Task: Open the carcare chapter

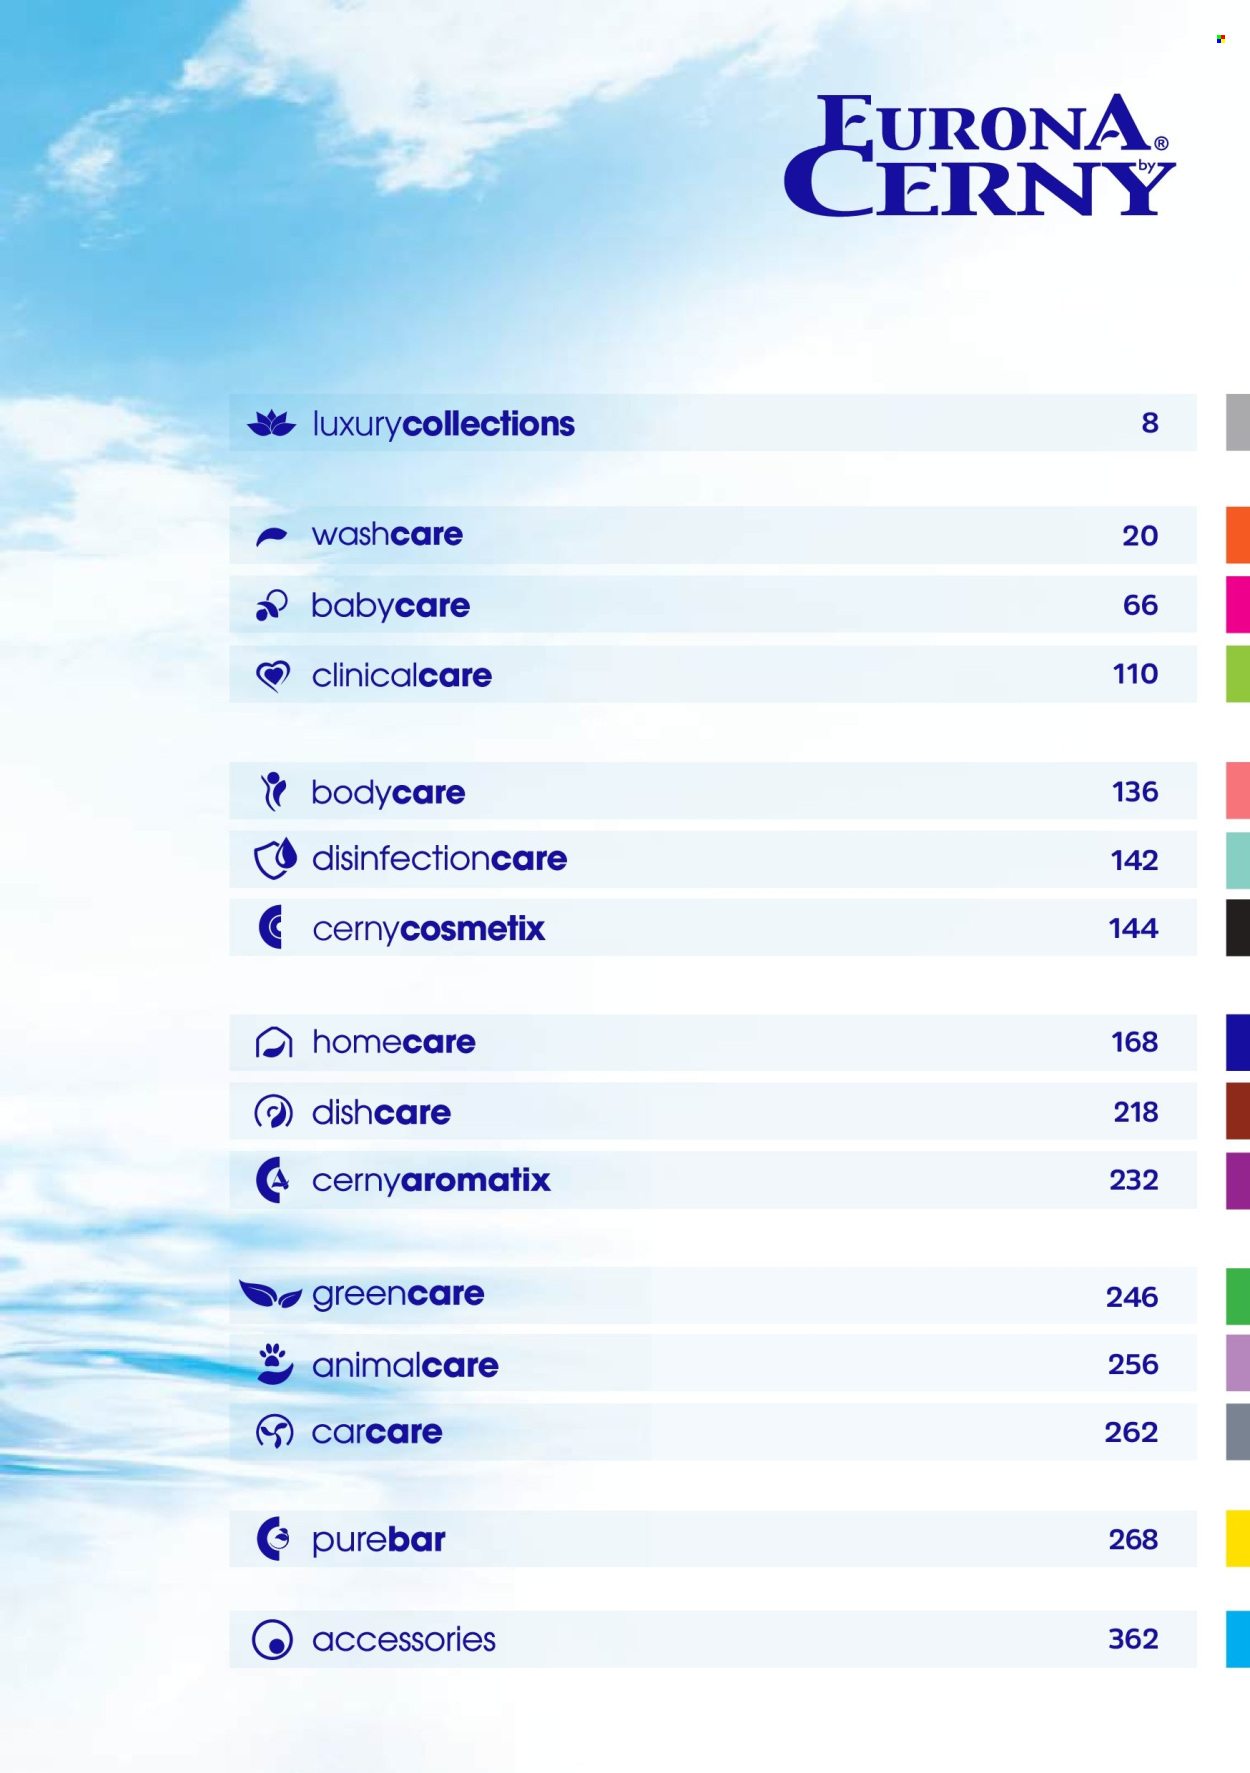Action: click(x=713, y=1432)
